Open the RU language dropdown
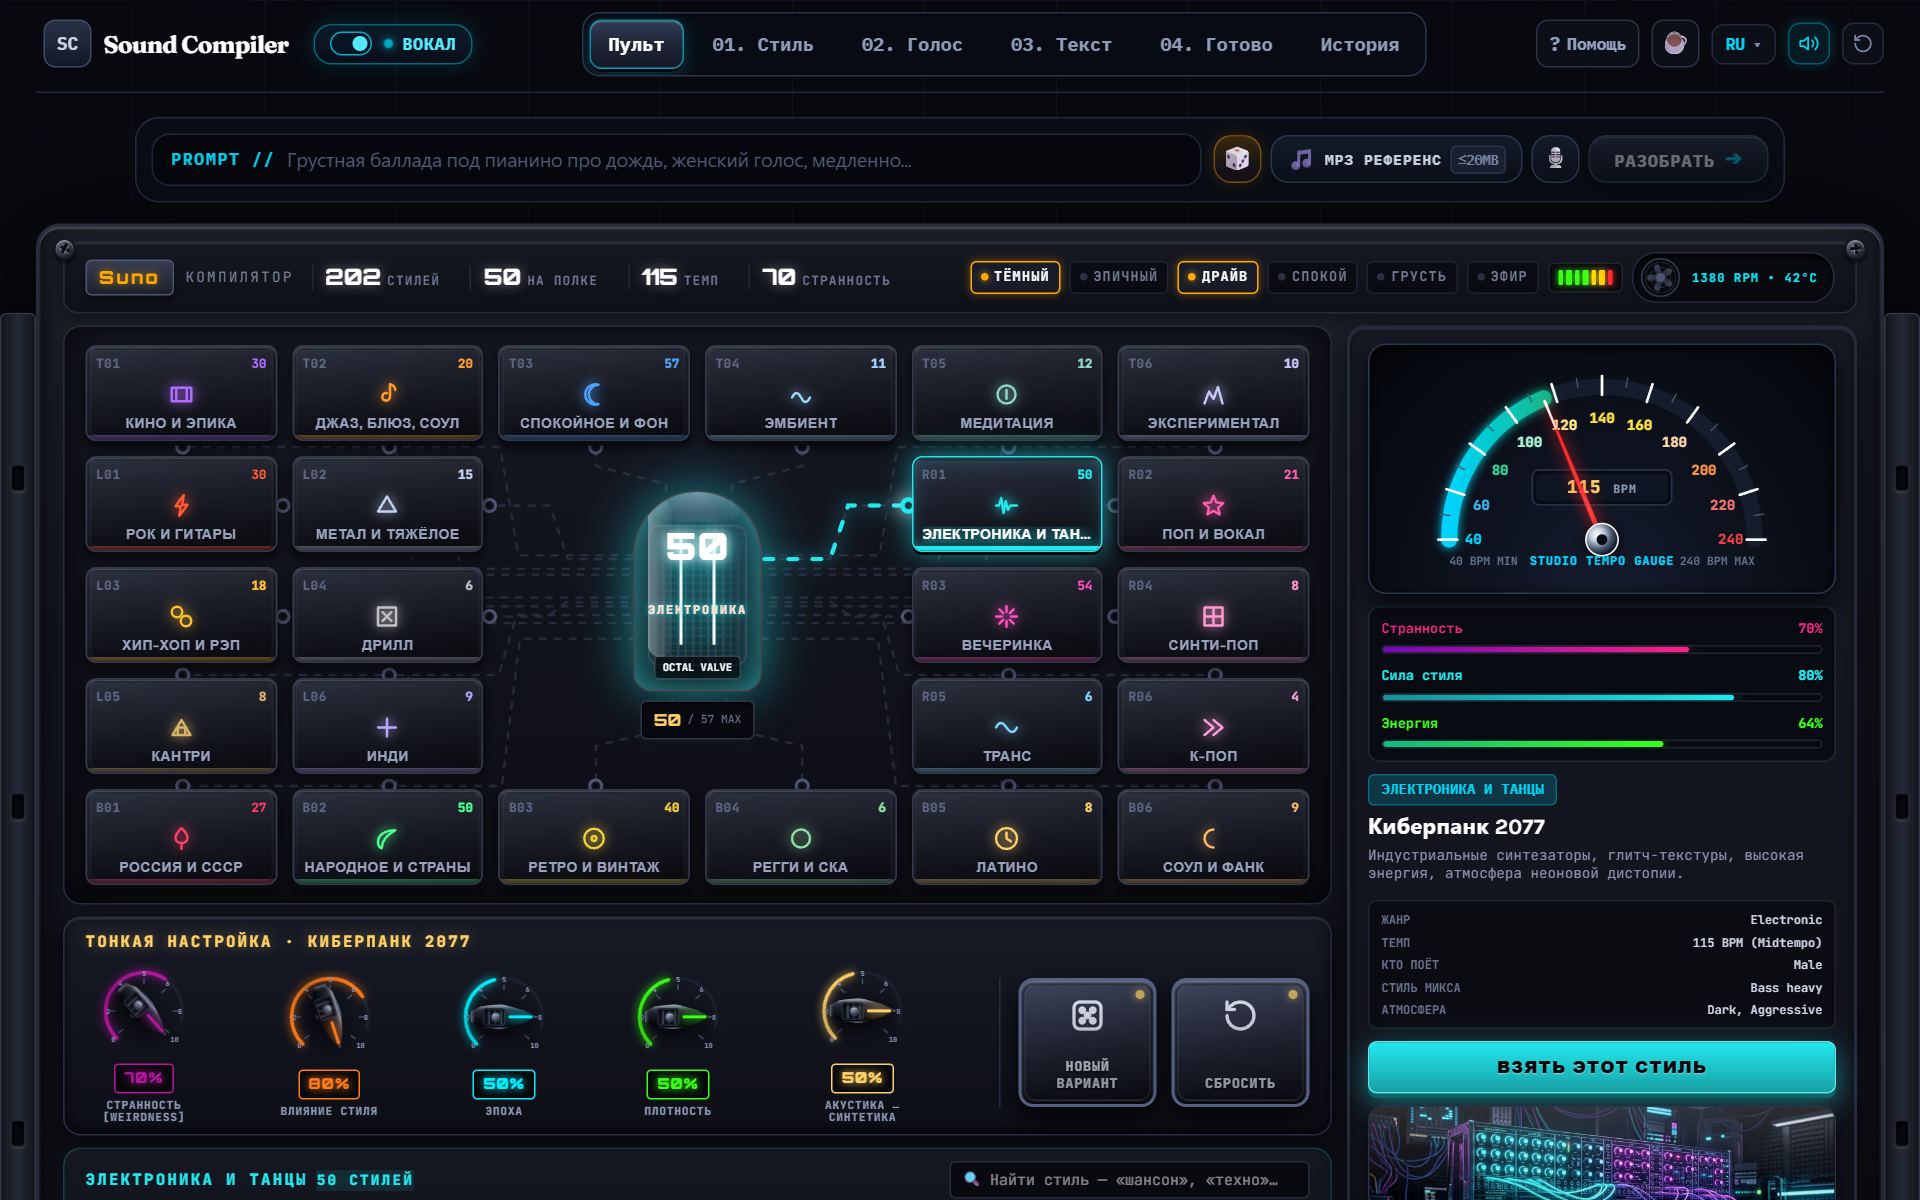 click(x=1743, y=44)
